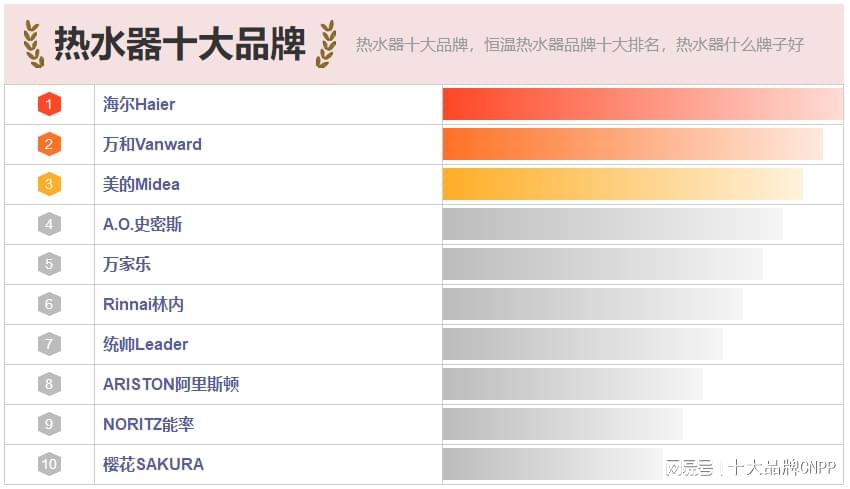Click the gray rank 7 badge
The image size is (850, 489).
pos(49,344)
